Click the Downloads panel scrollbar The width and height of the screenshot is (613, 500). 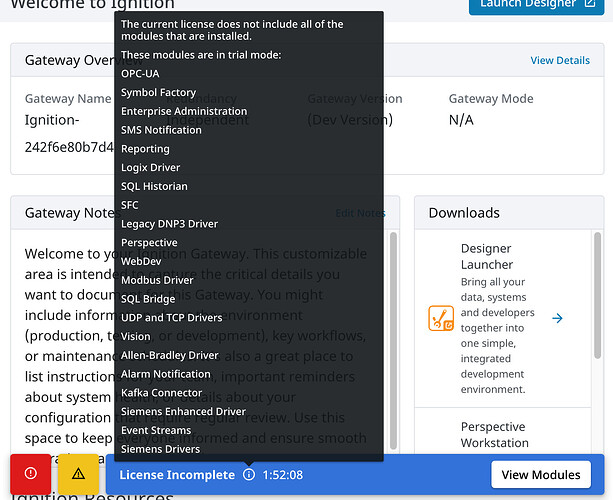coord(597,295)
